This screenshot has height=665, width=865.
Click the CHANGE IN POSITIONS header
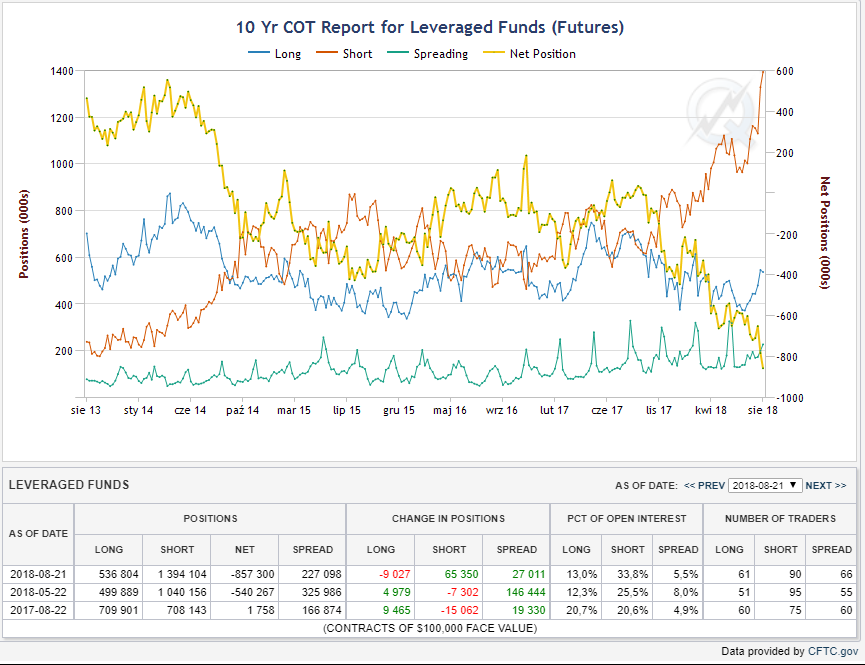[448, 519]
